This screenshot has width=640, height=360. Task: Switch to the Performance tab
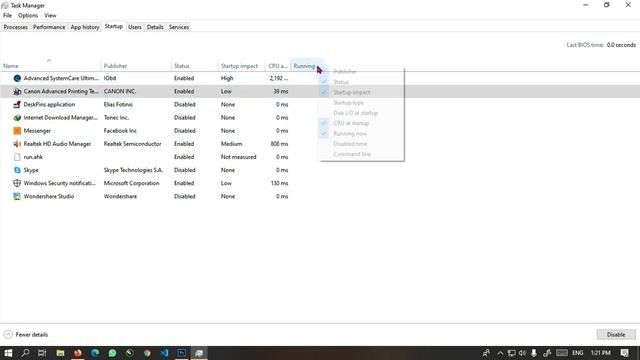tap(49, 27)
